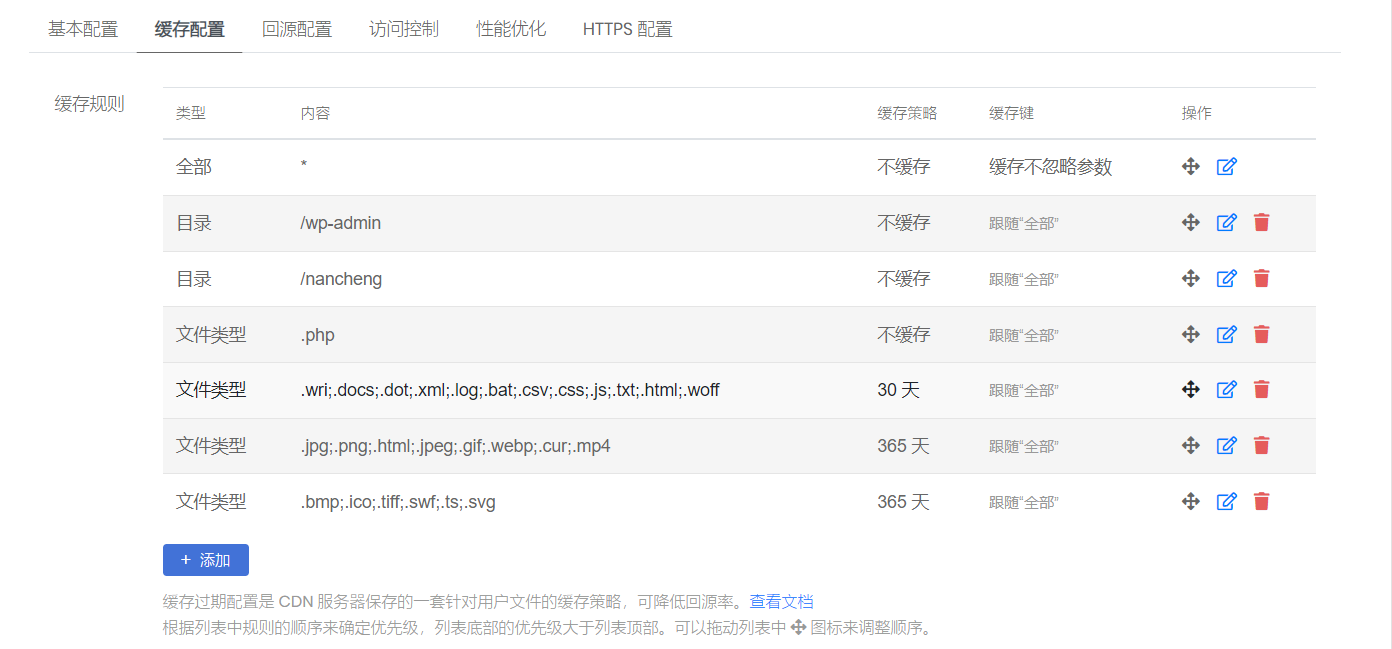This screenshot has height=649, width=1392.
Task: Edit the /nancheng directory rule
Action: click(x=1227, y=278)
